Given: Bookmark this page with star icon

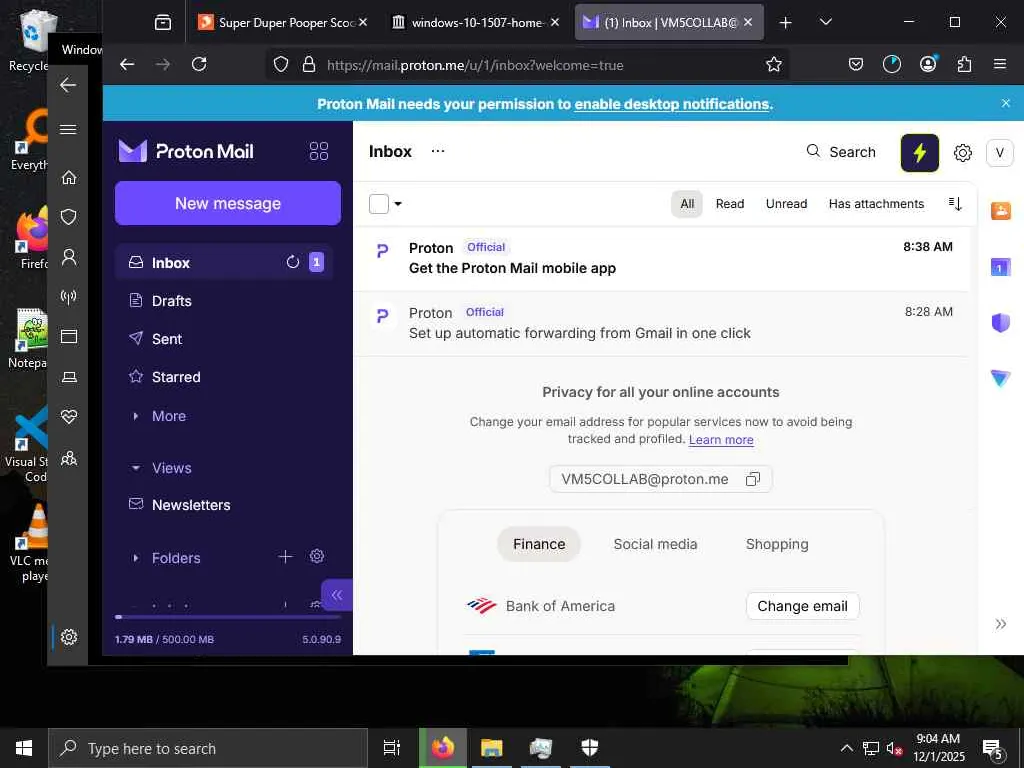Looking at the screenshot, I should click(773, 64).
